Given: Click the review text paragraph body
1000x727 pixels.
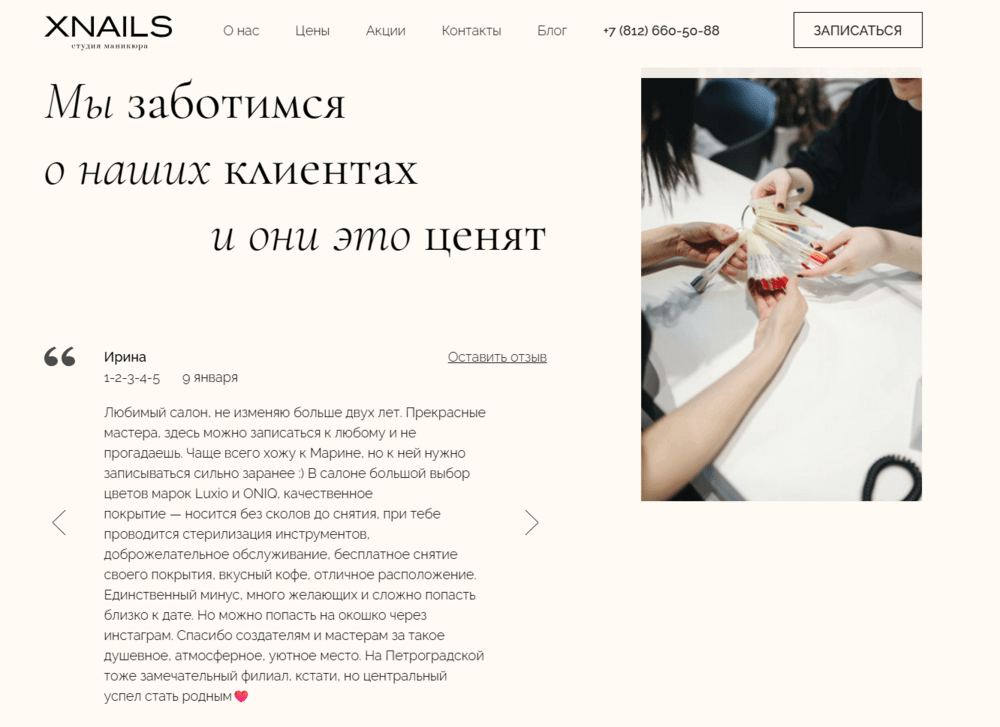Looking at the screenshot, I should (x=295, y=554).
